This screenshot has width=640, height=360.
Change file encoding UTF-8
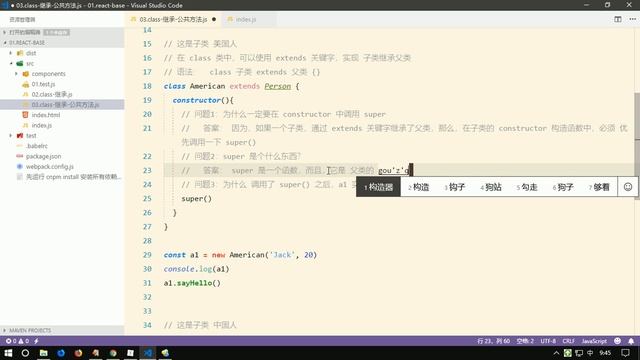[x=548, y=341]
